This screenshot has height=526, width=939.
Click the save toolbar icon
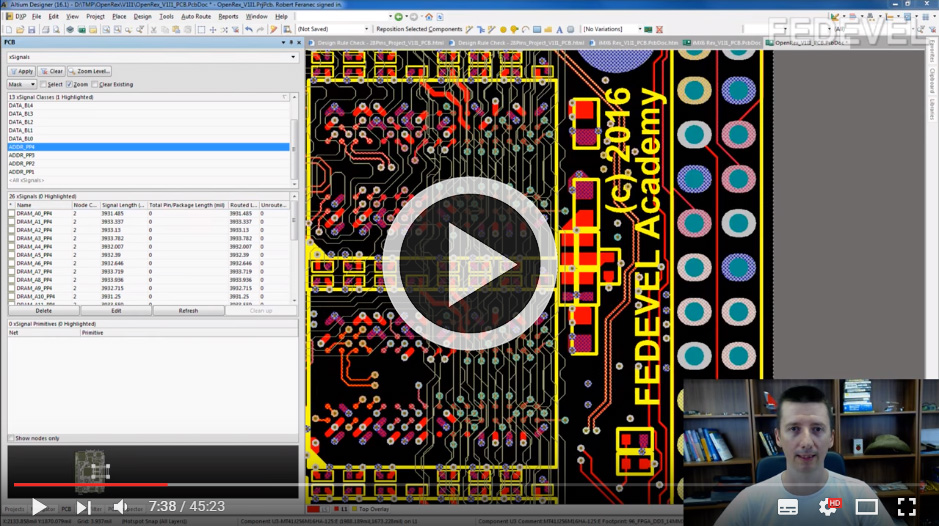click(31, 29)
